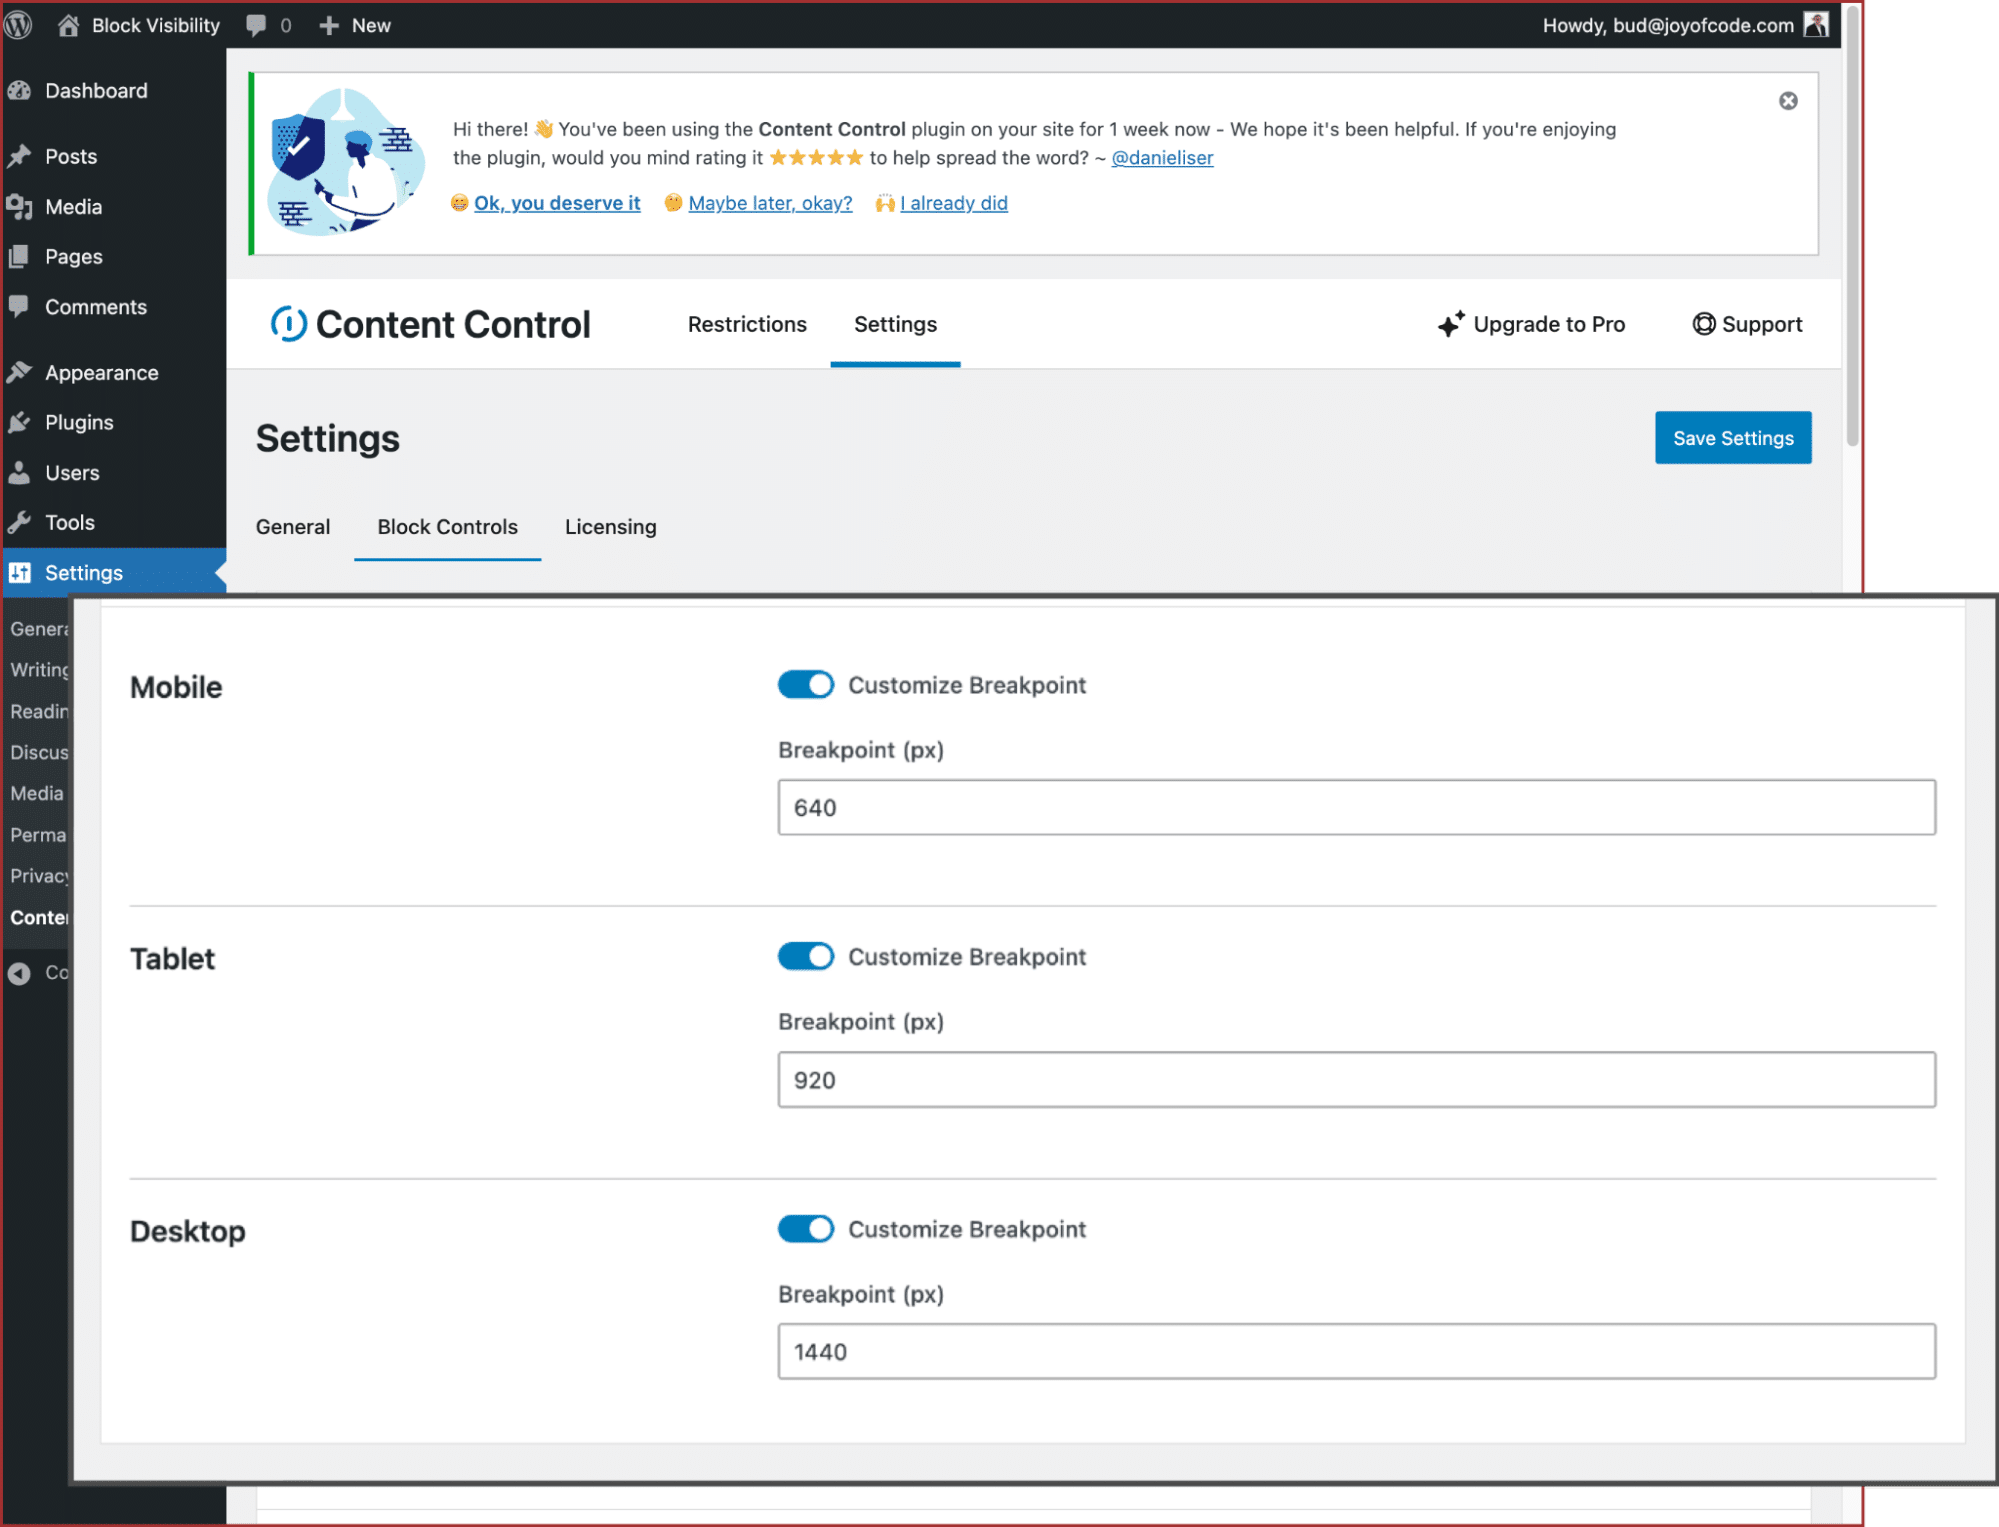Open the General settings sub-tab
Viewport: 1999px width, 1527px height.
293,527
